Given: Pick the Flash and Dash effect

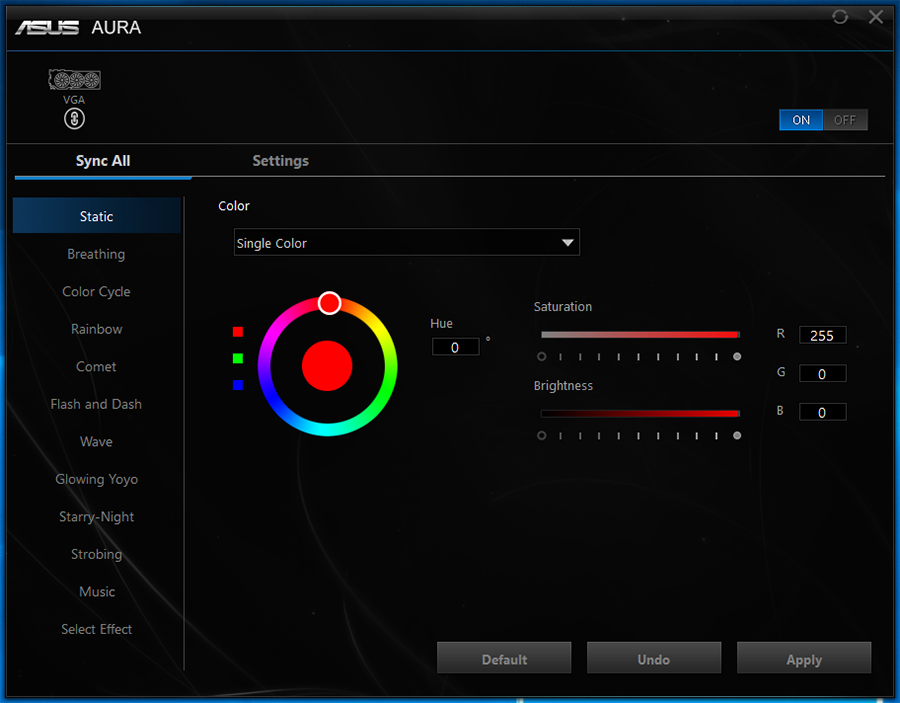Looking at the screenshot, I should tap(96, 404).
